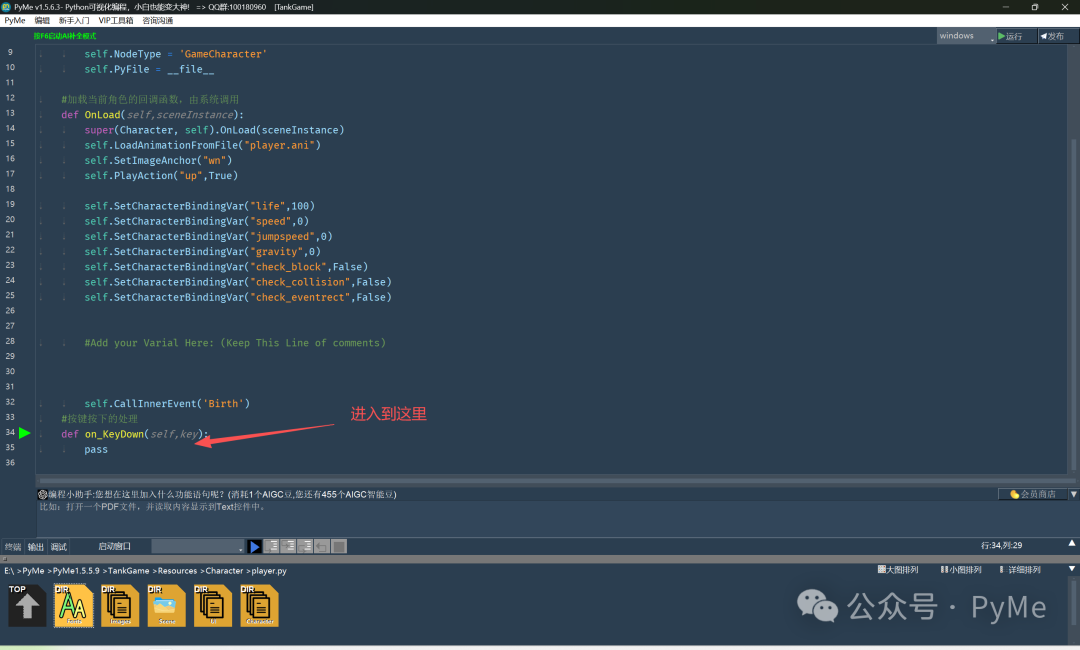This screenshot has width=1080, height=650.
Task: Click the editor horizontal scrollbar
Action: point(557,480)
